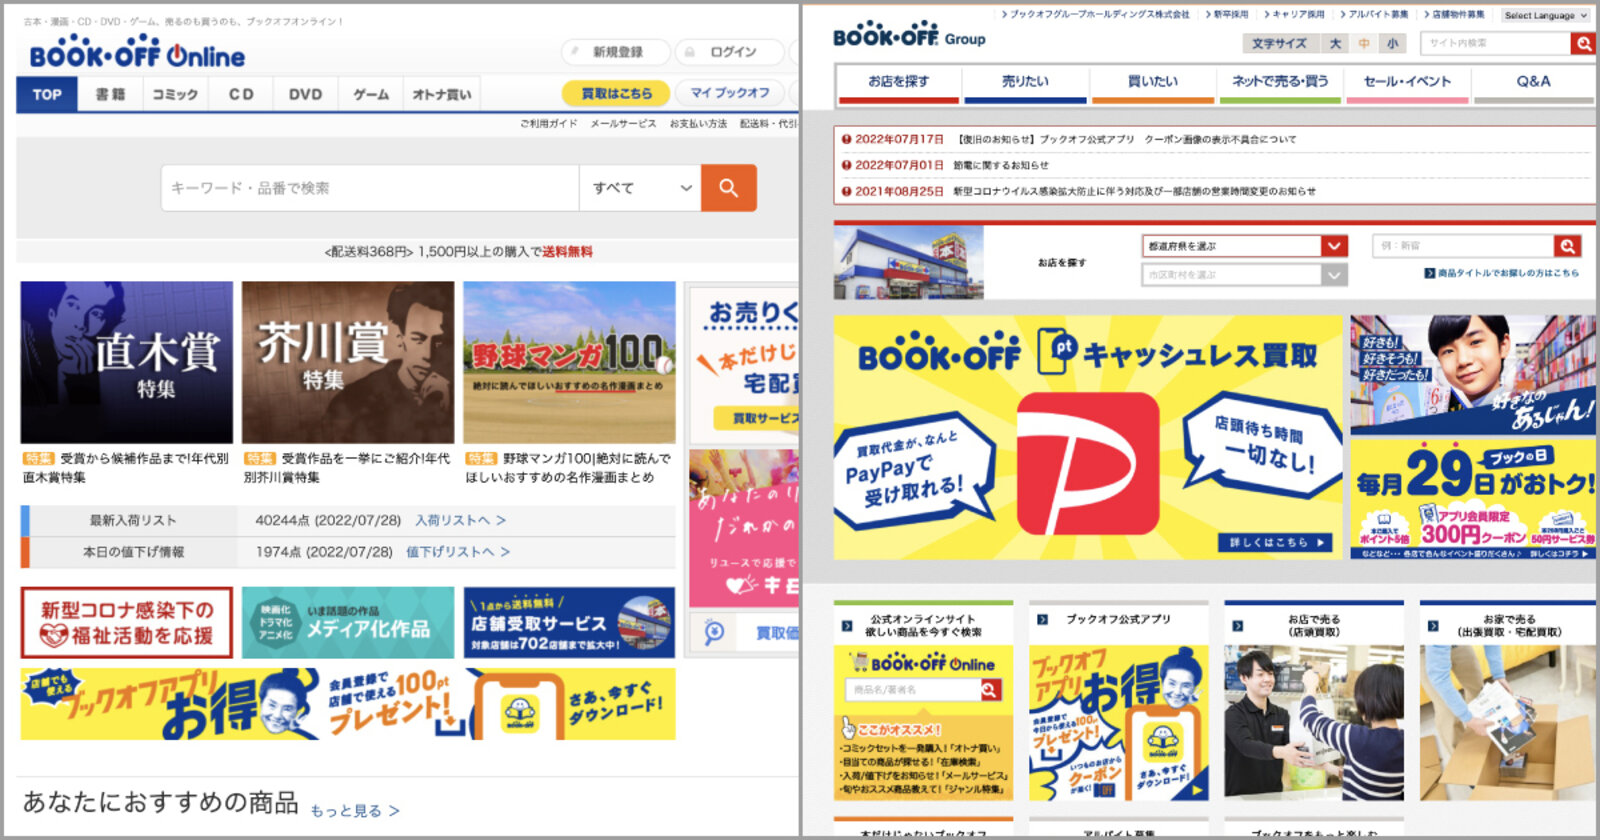The width and height of the screenshot is (1600, 840).
Task: Select the オトナ買い tab
Action: coord(442,94)
